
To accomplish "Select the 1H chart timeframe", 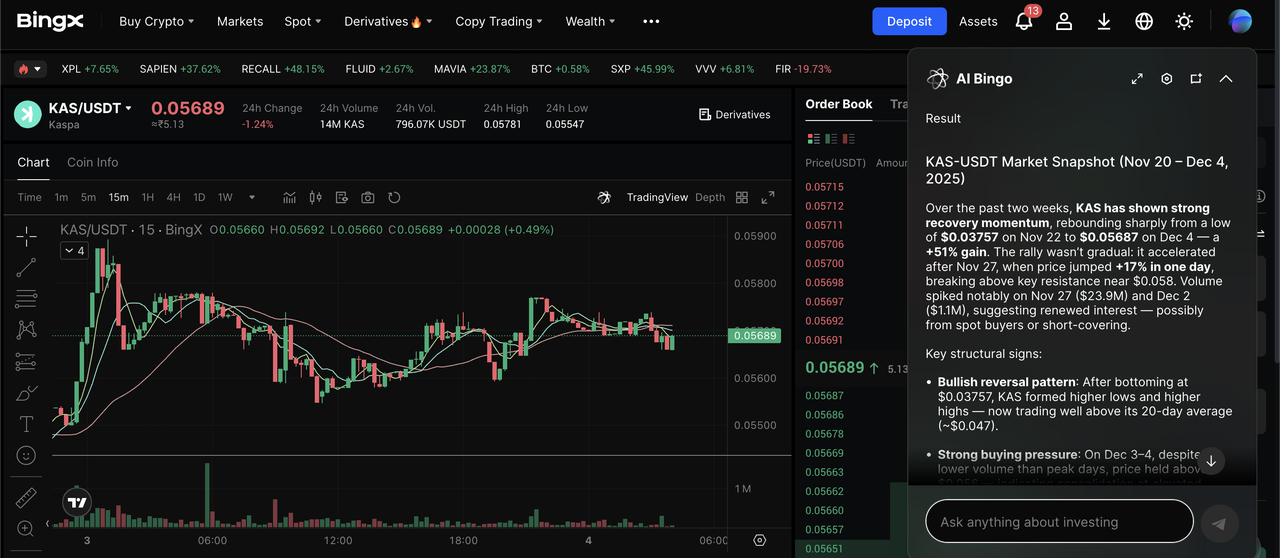I will tap(148, 197).
